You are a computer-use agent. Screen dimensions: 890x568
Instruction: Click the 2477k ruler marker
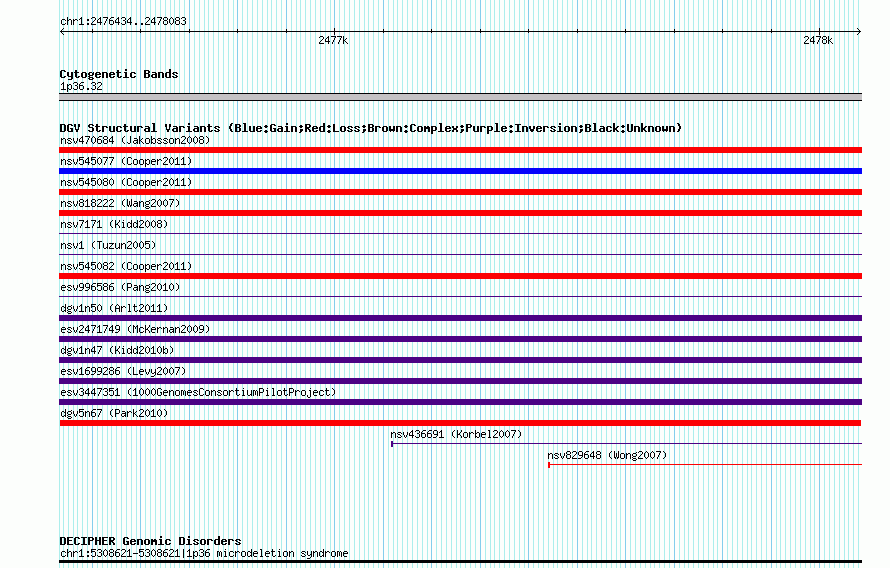point(333,40)
